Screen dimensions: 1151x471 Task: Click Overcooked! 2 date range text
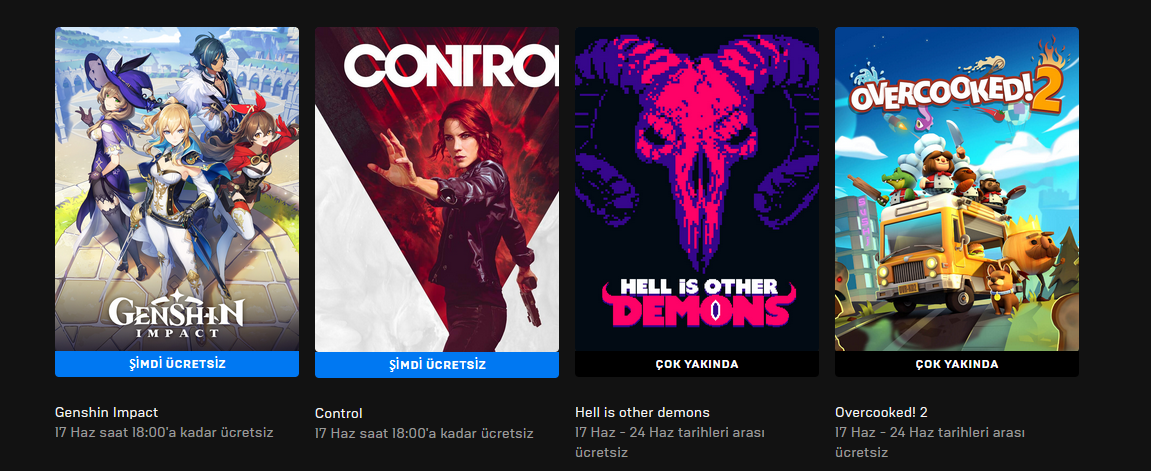929,442
